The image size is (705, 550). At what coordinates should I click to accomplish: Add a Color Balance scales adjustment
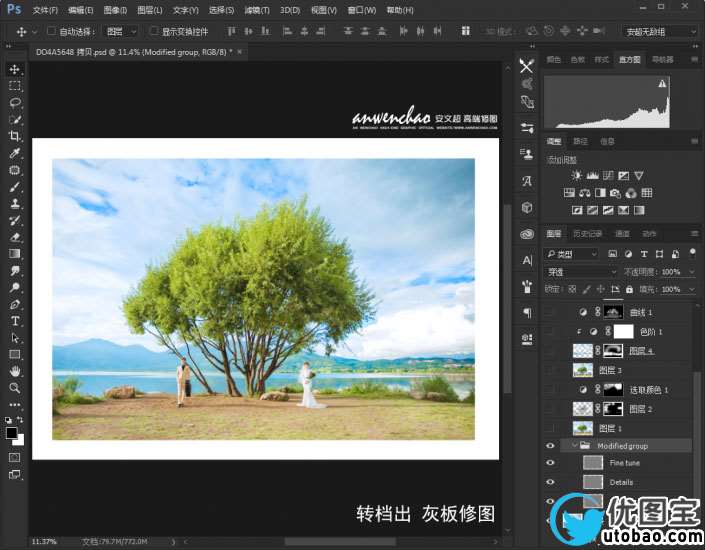[585, 193]
